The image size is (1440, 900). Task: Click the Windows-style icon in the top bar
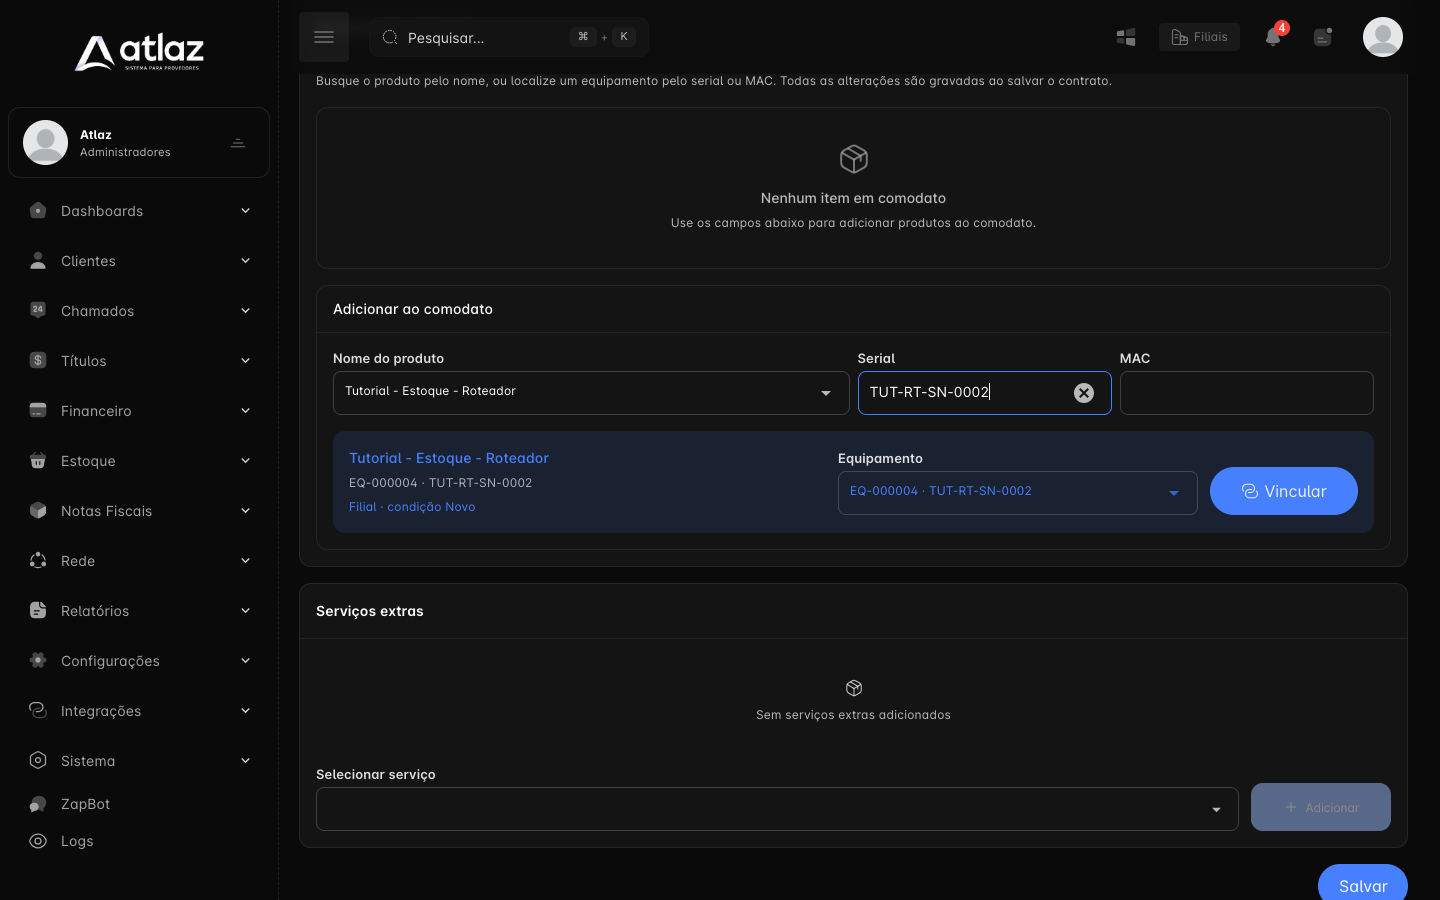pos(1126,37)
